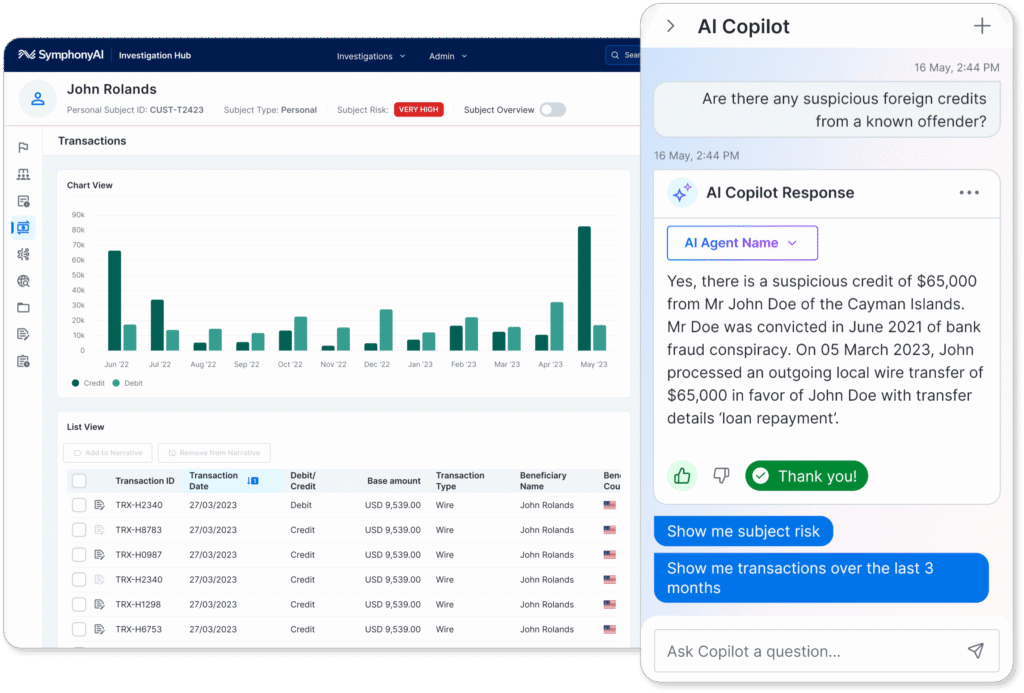Image resolution: width=1024 pixels, height=693 pixels.
Task: Select the Transactions icon in the sidebar
Action: pos(23,228)
